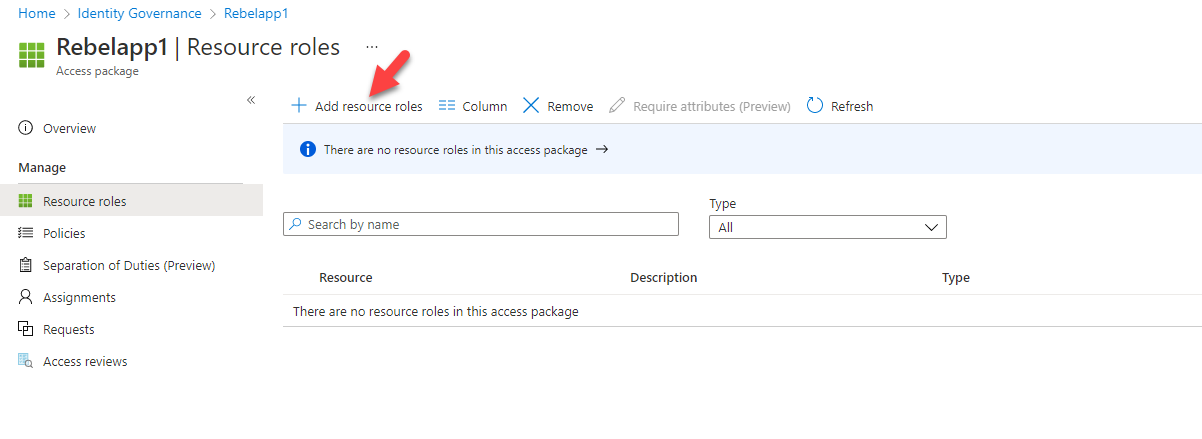Click the Home breadcrumb link
1202x439 pixels.
(36, 14)
